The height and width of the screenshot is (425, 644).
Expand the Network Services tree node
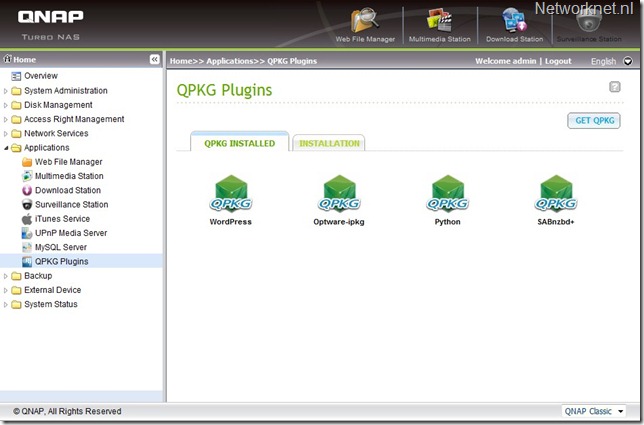coord(5,133)
